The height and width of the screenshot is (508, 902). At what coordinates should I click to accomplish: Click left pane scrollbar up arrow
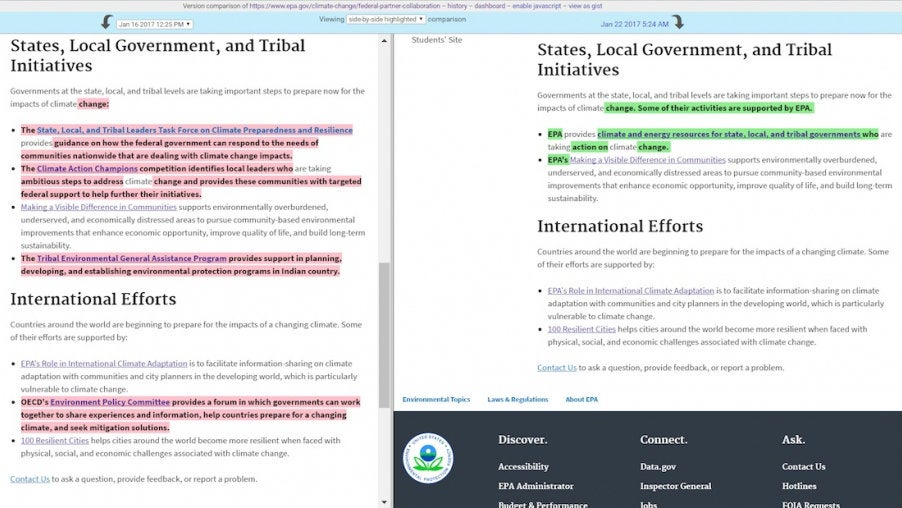(x=384, y=41)
